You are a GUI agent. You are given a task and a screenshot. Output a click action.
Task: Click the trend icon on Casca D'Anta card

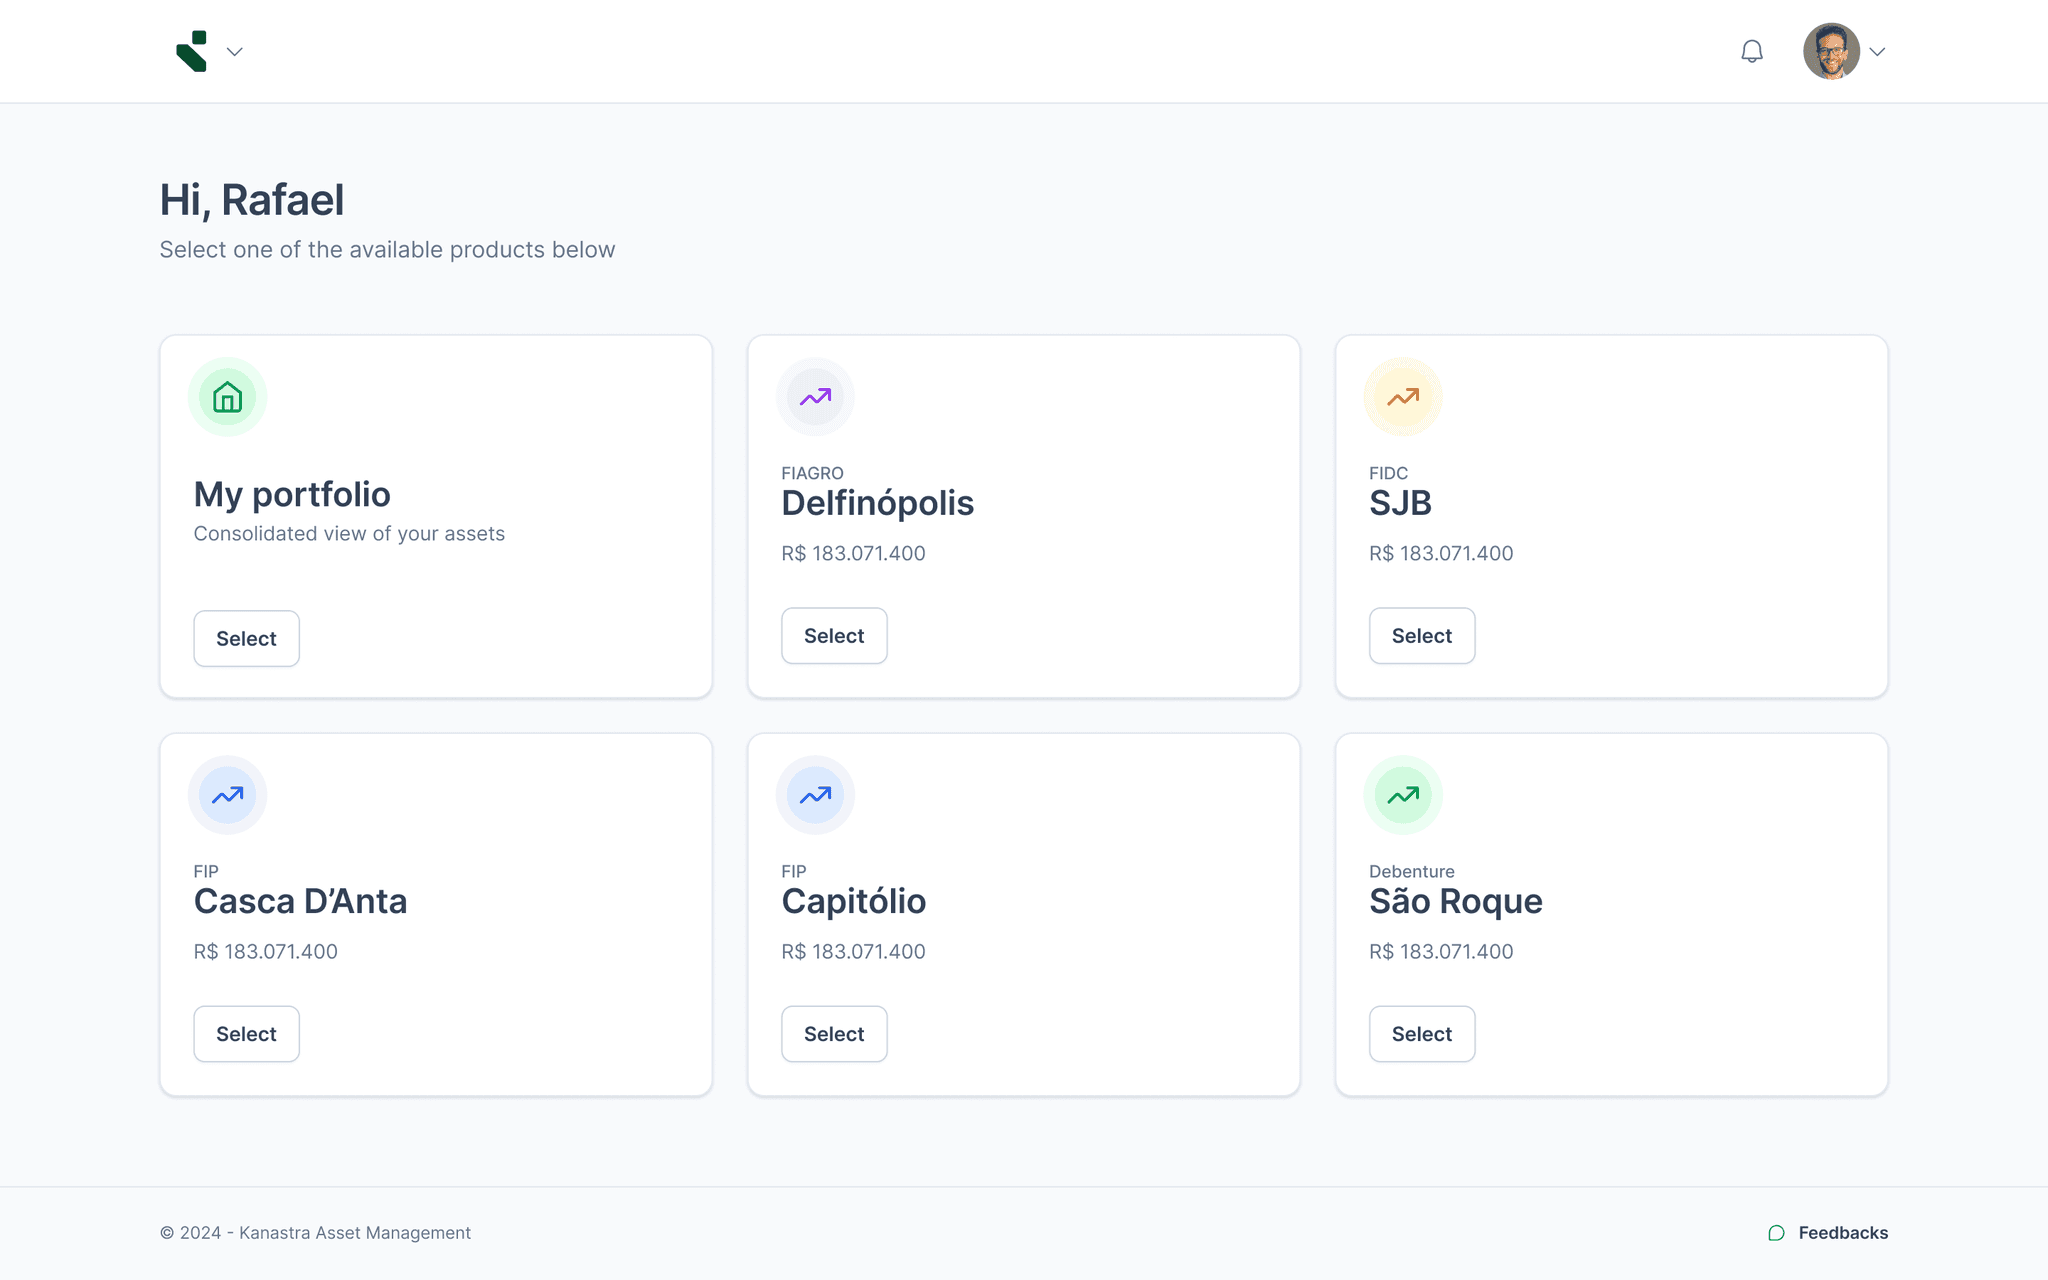(x=227, y=794)
